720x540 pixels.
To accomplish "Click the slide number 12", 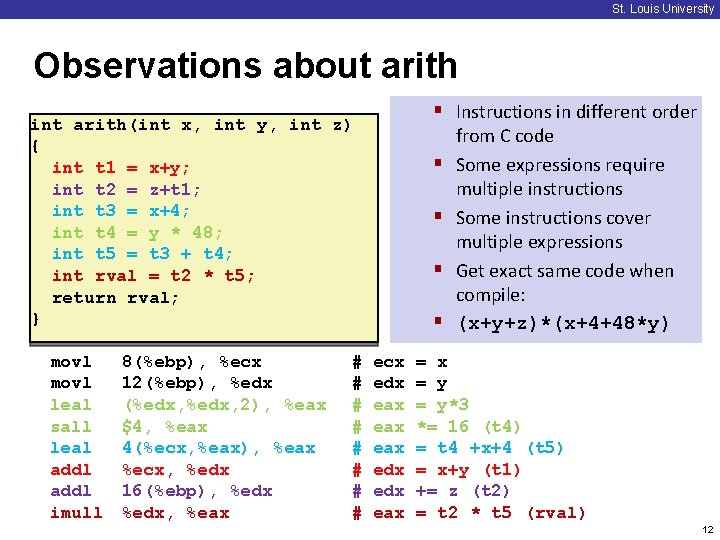I will point(708,529).
